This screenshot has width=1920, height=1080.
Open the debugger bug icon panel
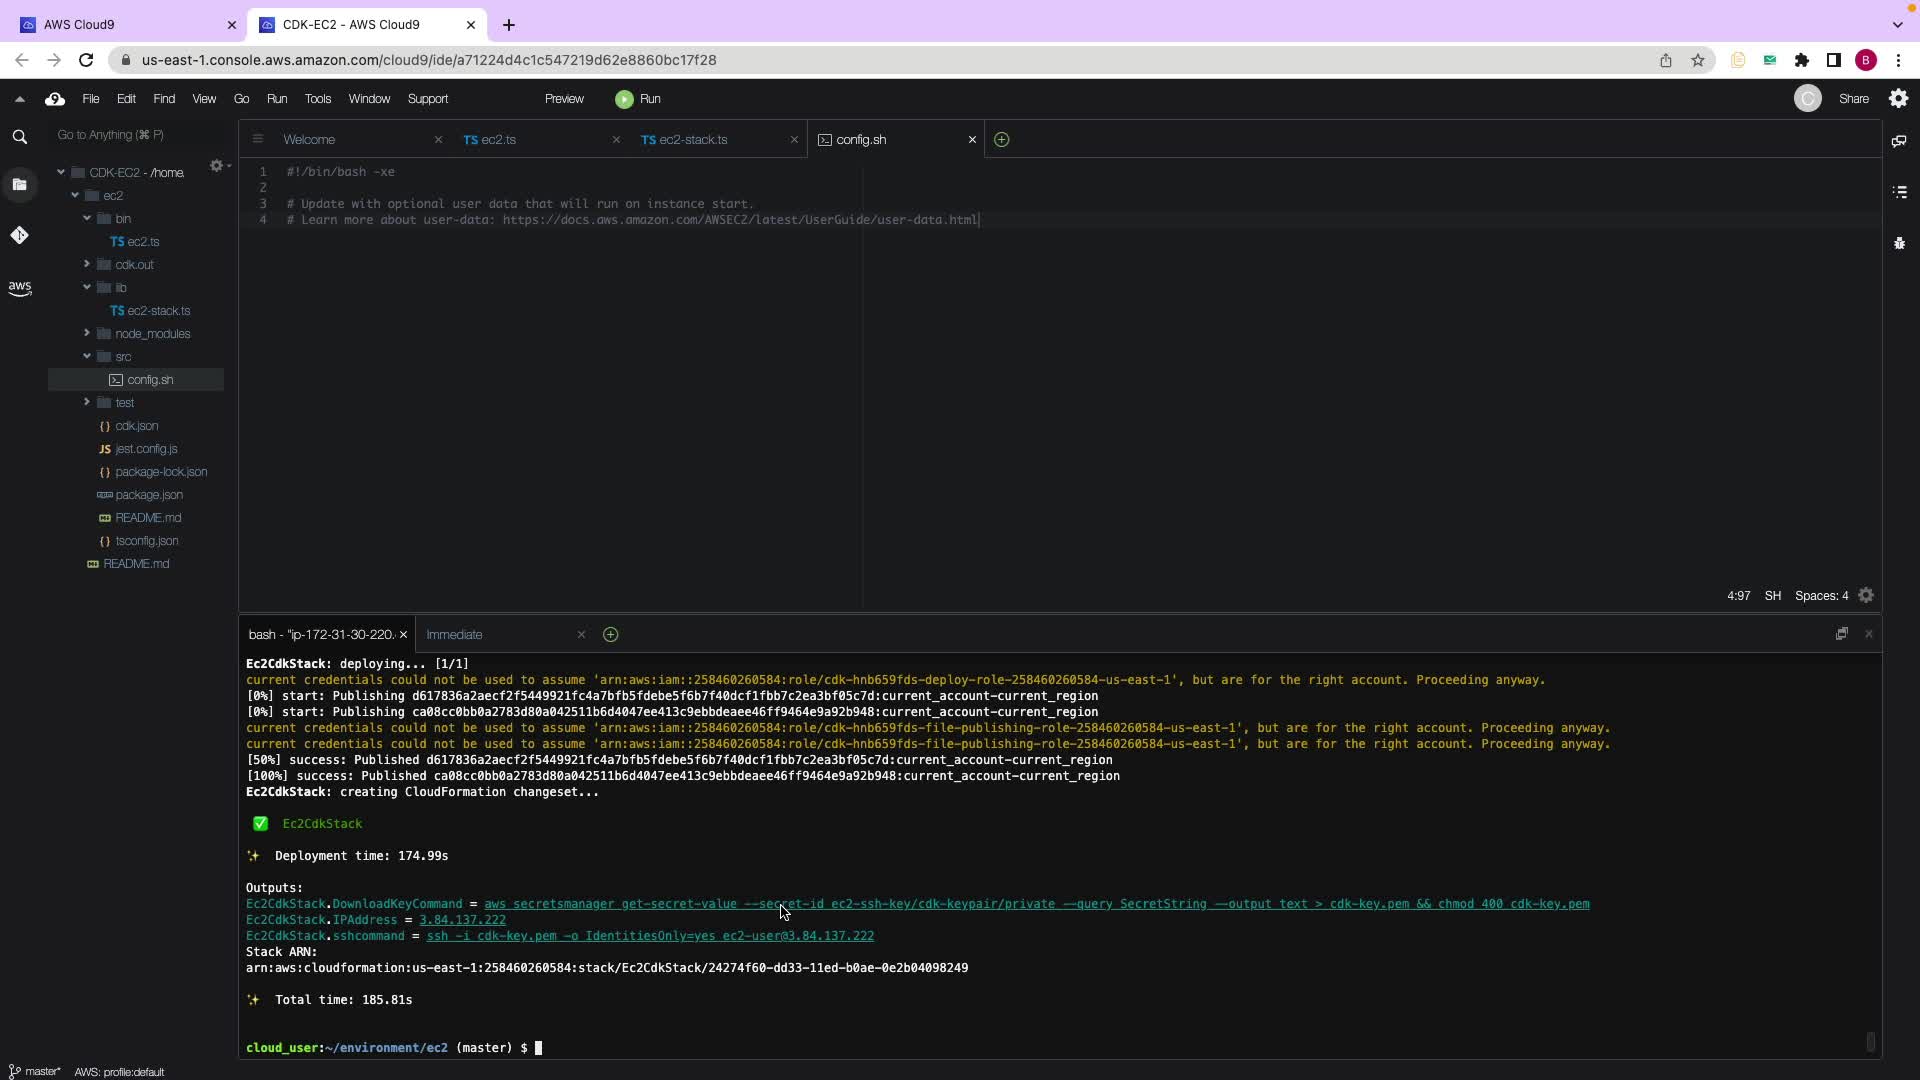pyautogui.click(x=1899, y=243)
